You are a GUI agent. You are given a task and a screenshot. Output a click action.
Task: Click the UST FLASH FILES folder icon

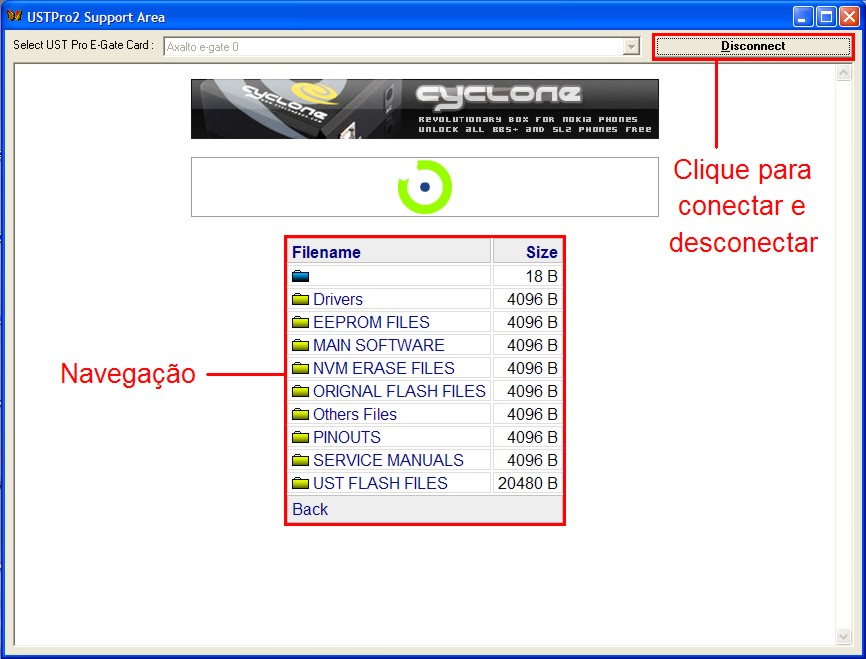[x=301, y=483]
